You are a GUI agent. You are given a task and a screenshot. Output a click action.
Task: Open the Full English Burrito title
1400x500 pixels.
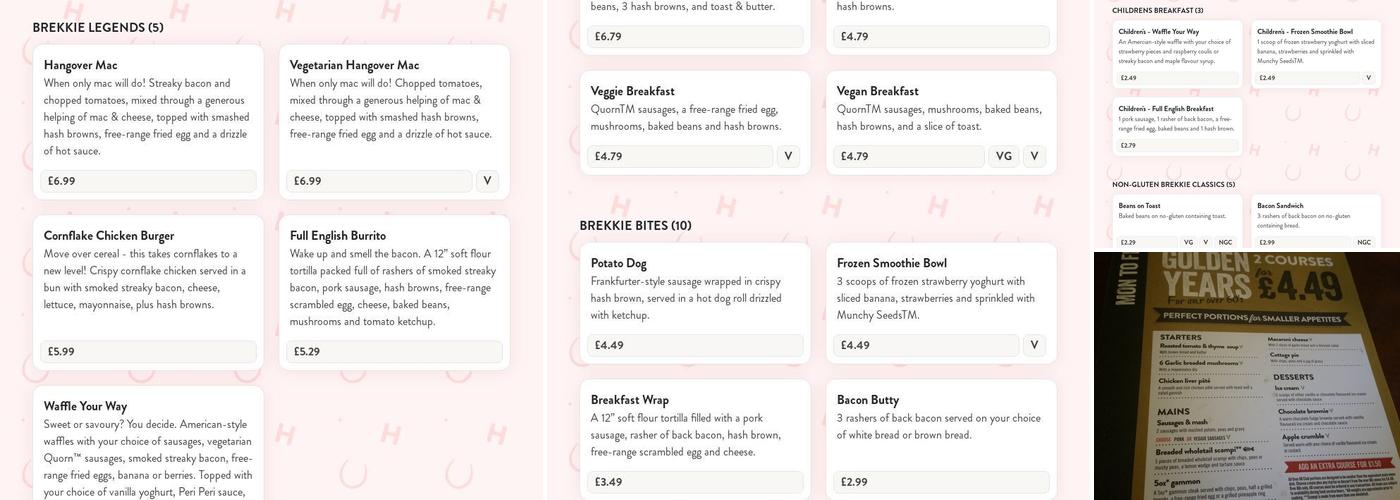coord(337,236)
